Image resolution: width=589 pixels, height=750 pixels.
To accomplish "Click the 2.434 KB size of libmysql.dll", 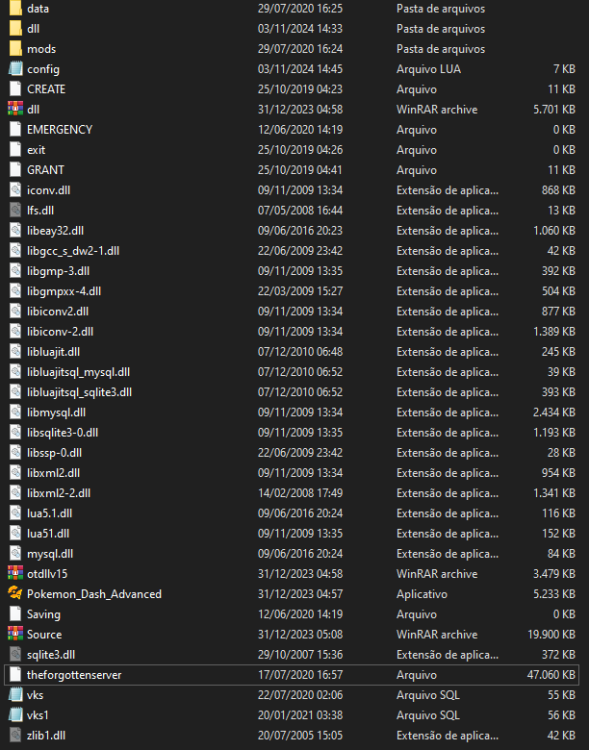I will coord(555,412).
